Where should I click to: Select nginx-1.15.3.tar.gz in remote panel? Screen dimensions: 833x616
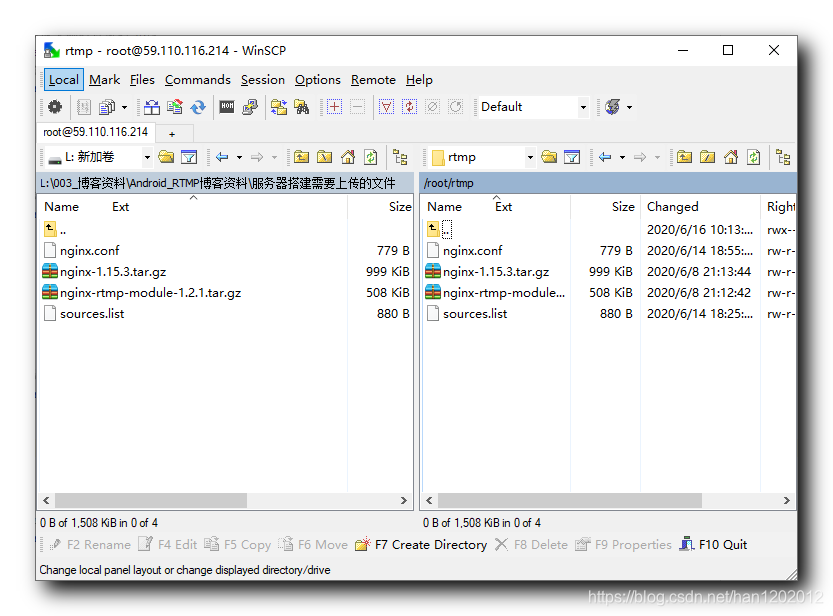(x=496, y=272)
